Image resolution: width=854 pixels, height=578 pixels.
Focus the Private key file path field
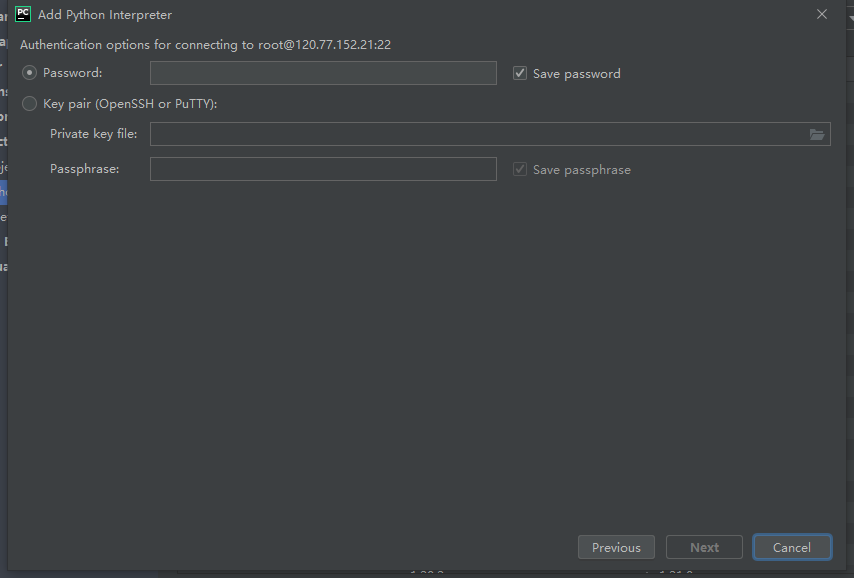click(x=490, y=134)
